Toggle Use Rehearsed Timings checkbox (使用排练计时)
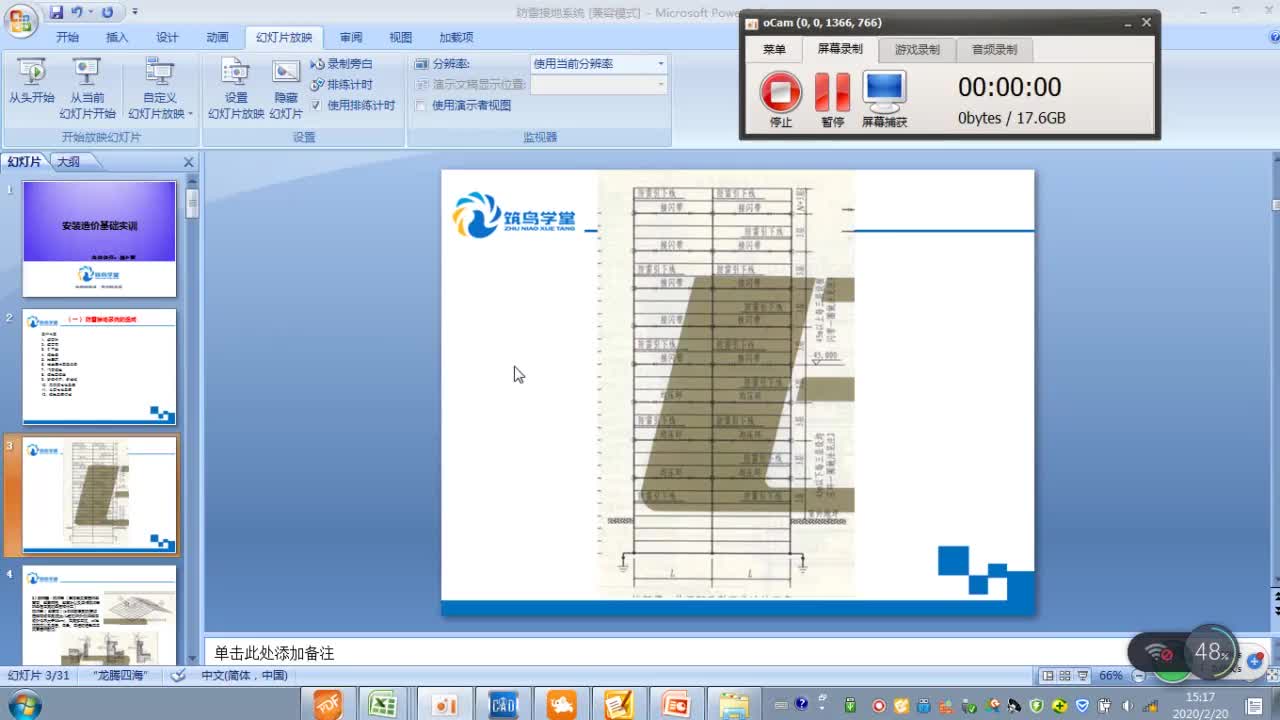Screen dimensions: 1280x720 click(x=316, y=105)
